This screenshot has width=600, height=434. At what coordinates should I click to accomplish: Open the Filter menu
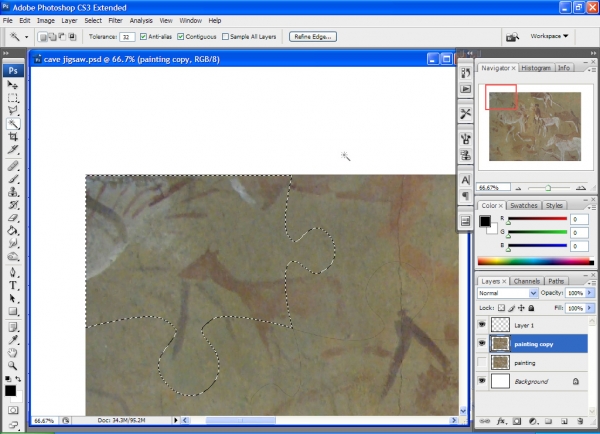[115, 21]
